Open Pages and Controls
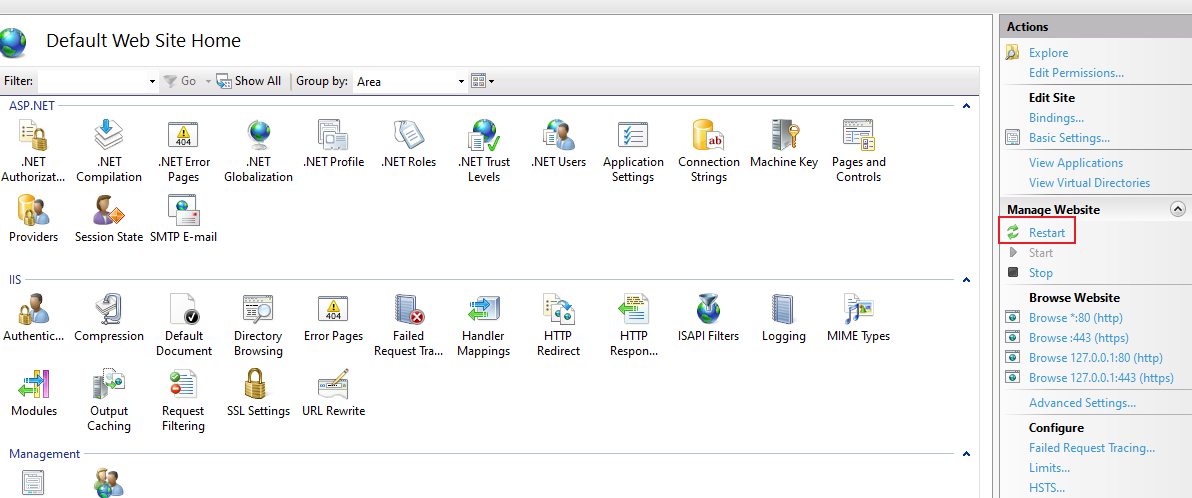Screen dimensions: 1192x498 (x=858, y=151)
